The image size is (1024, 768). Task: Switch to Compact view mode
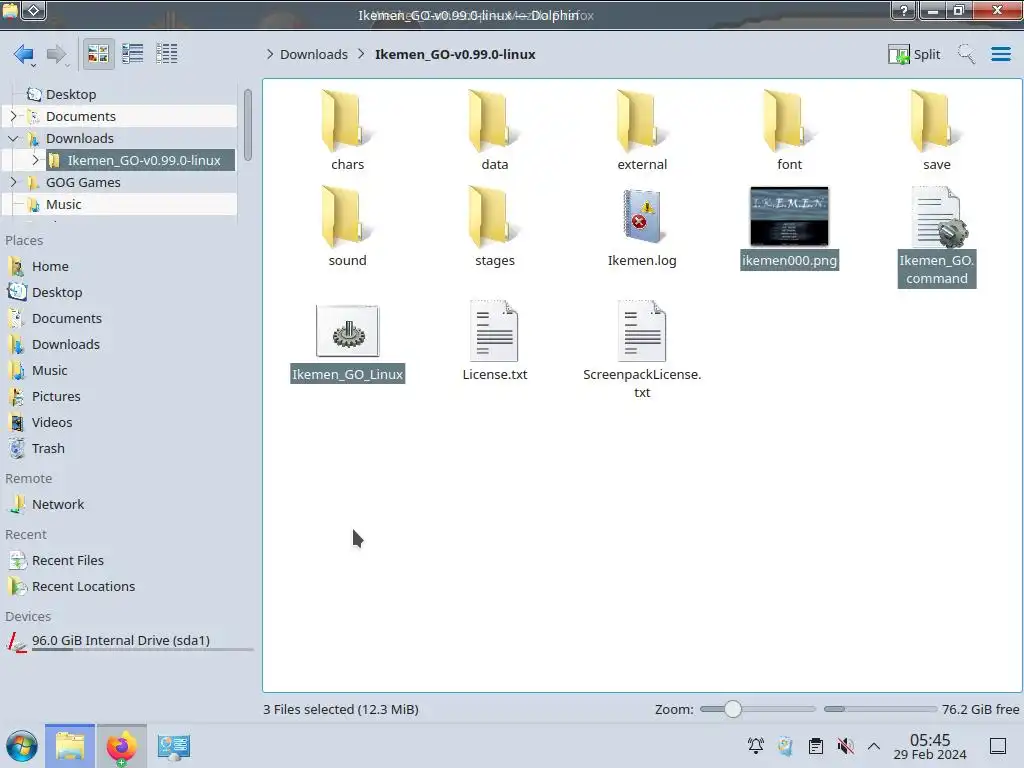(x=133, y=54)
